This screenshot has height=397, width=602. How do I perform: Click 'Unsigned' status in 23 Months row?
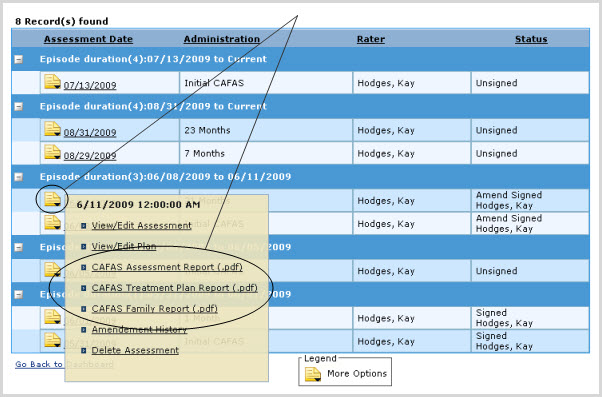tap(496, 130)
